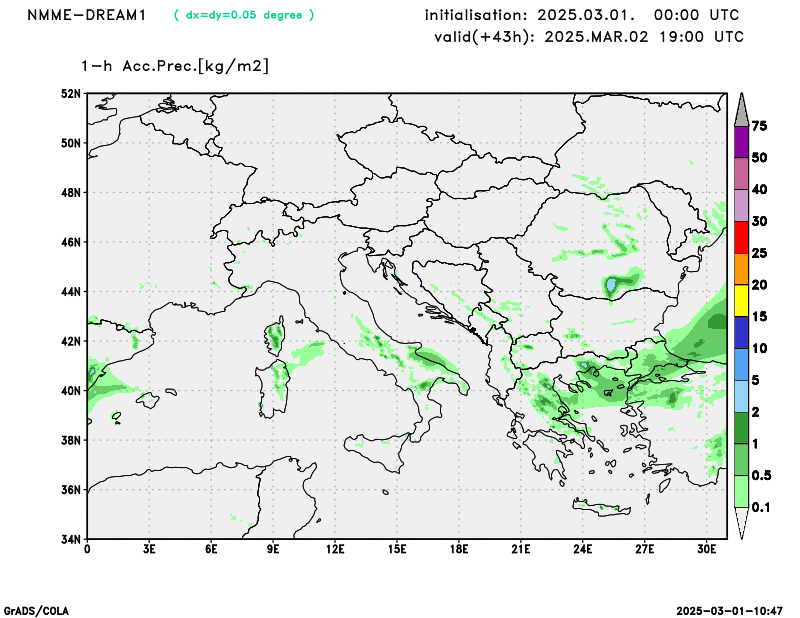
Task: Select the light green 0.1-0.5 colorbar swatch
Action: pyautogui.click(x=741, y=491)
